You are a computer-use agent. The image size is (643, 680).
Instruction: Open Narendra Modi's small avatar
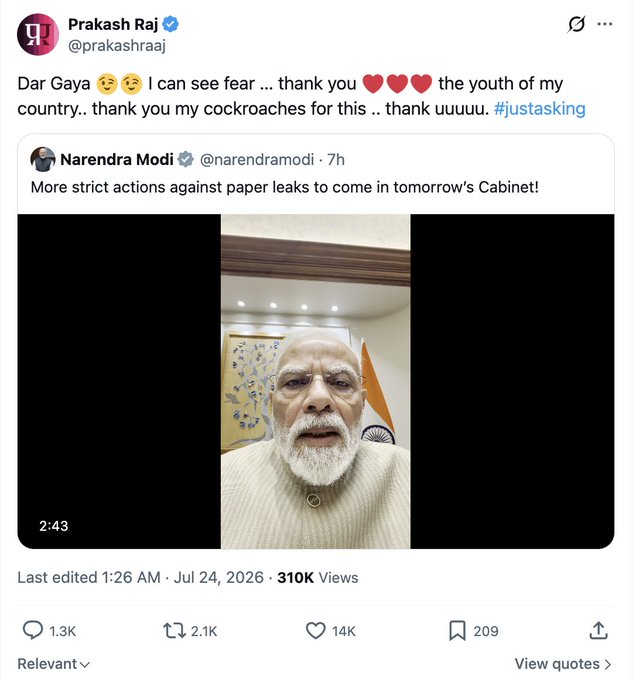pyautogui.click(x=42, y=159)
